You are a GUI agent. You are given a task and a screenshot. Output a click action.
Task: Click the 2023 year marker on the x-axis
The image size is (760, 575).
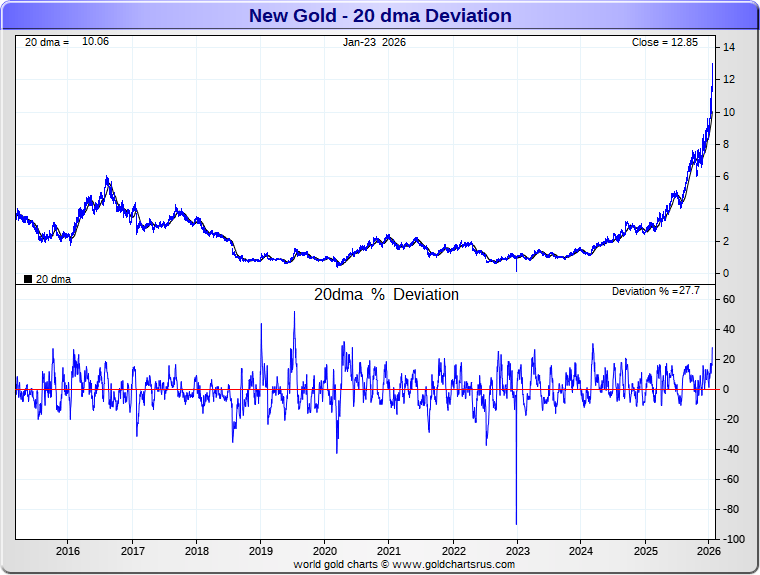pos(517,551)
